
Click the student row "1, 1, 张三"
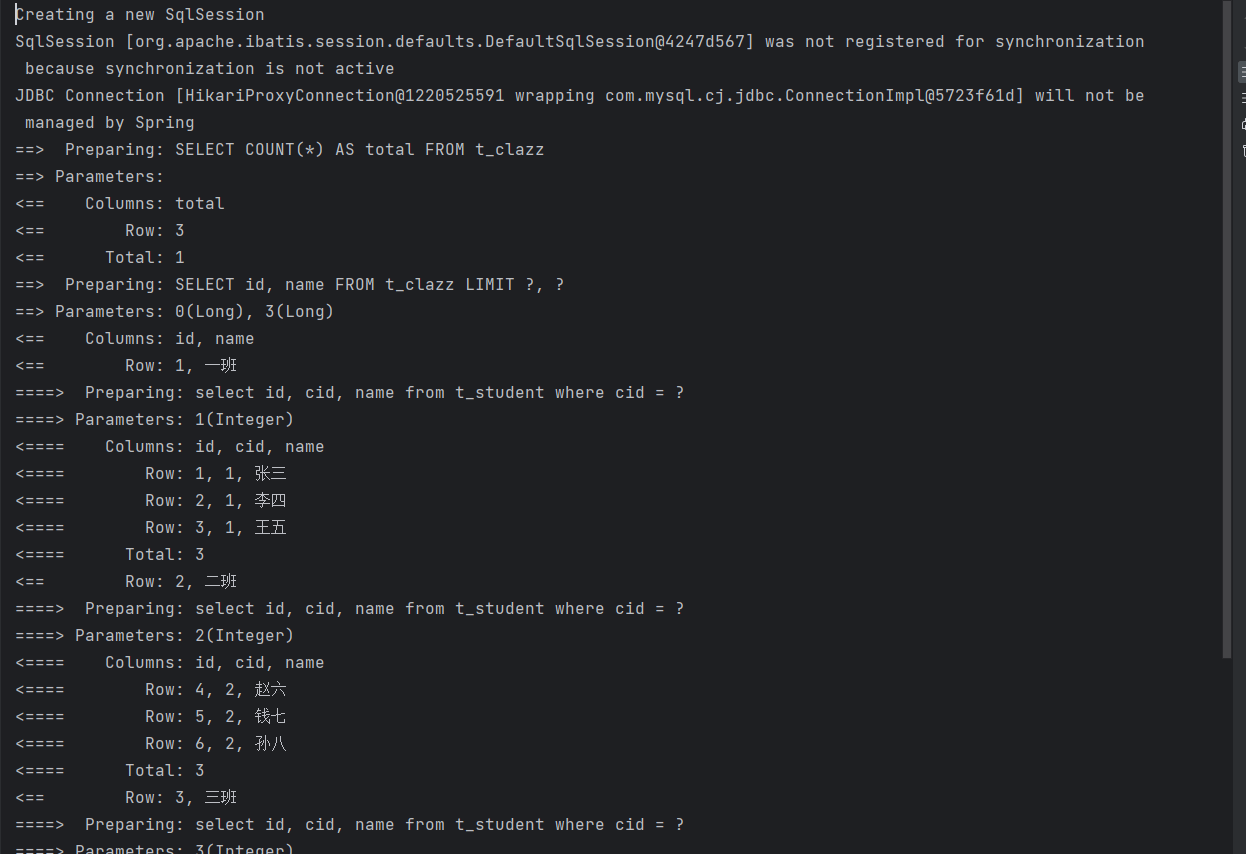240,474
